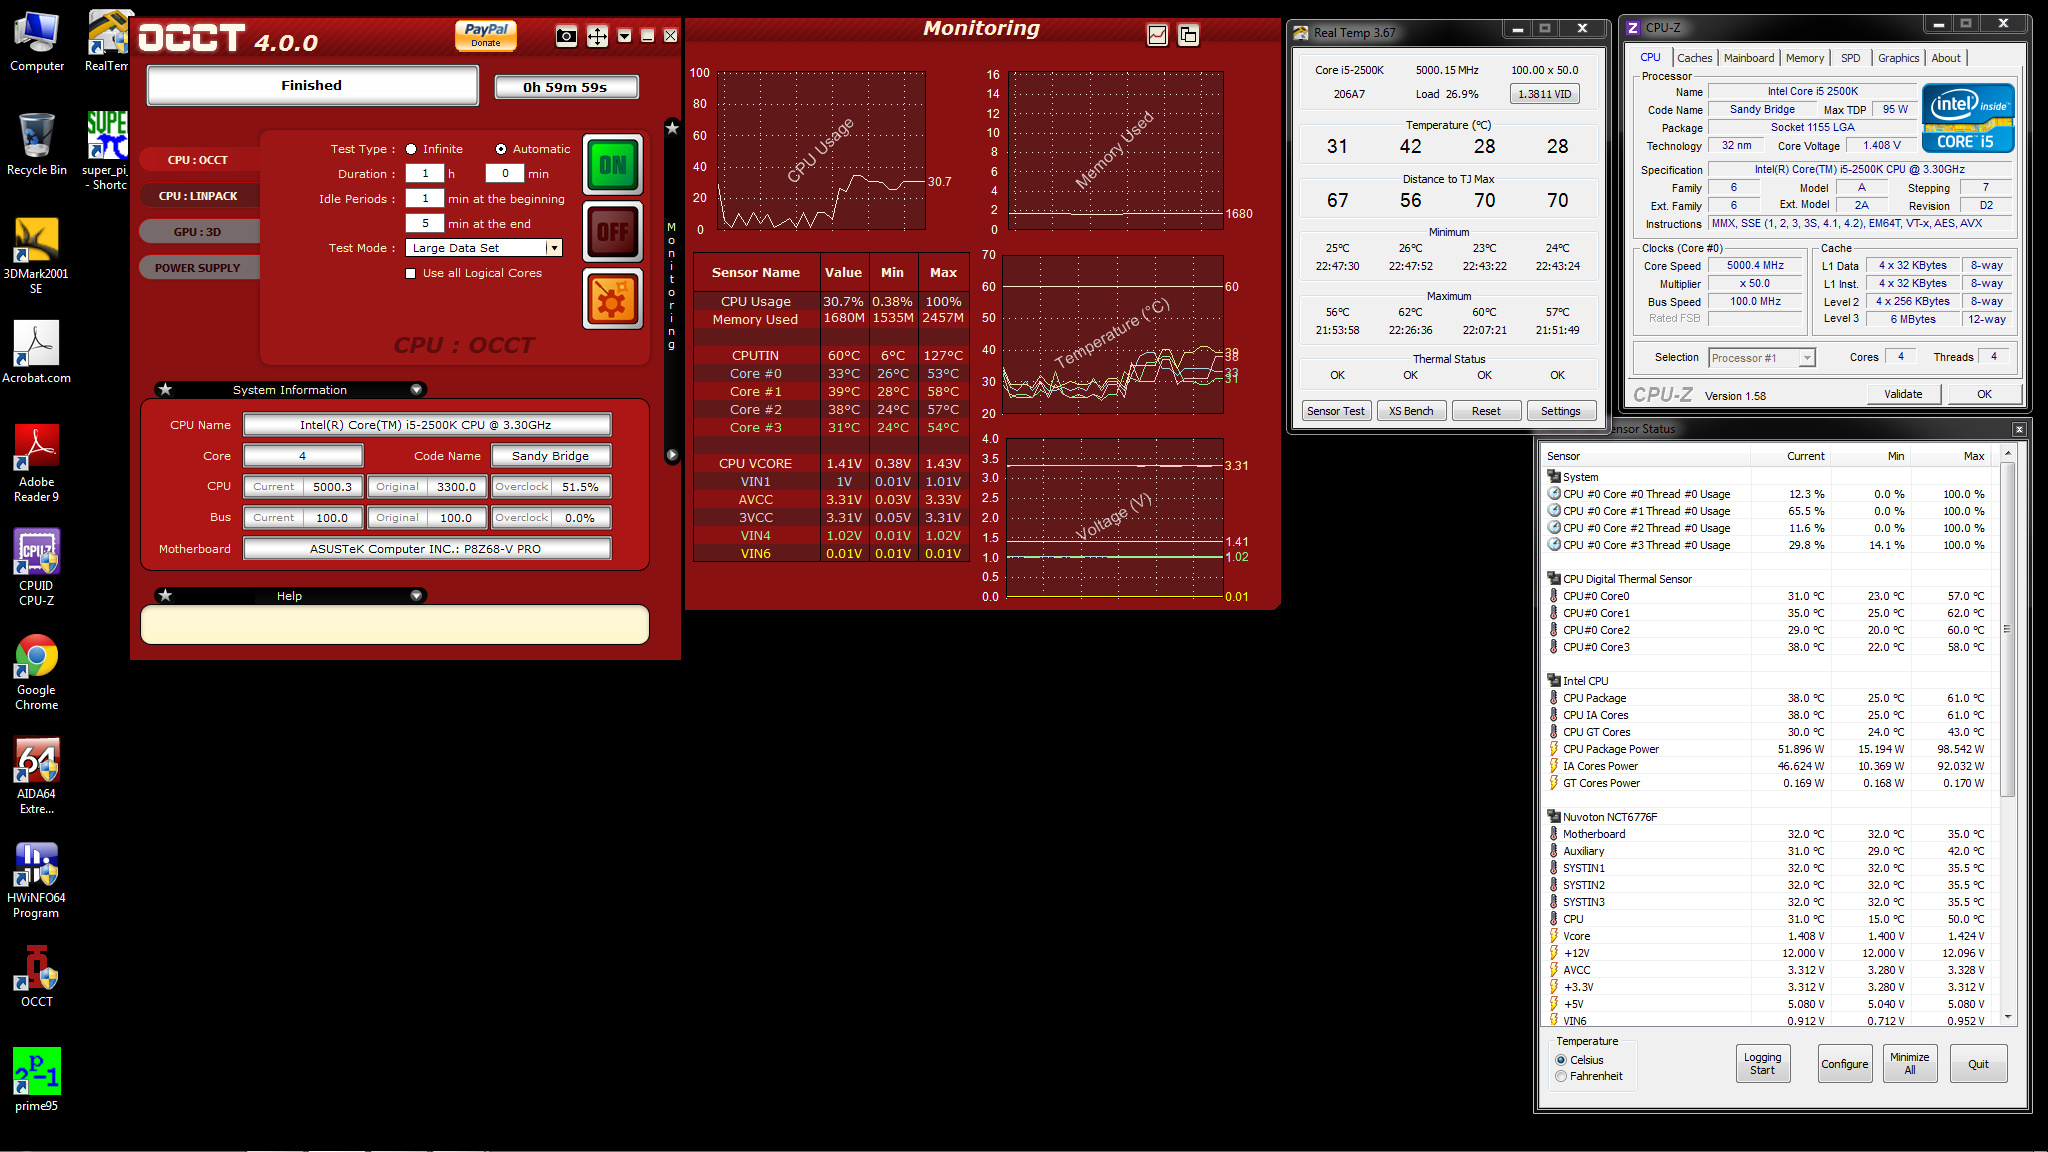Viewport: 2048px width, 1152px height.
Task: Collapse System Information section arrow
Action: [x=416, y=389]
